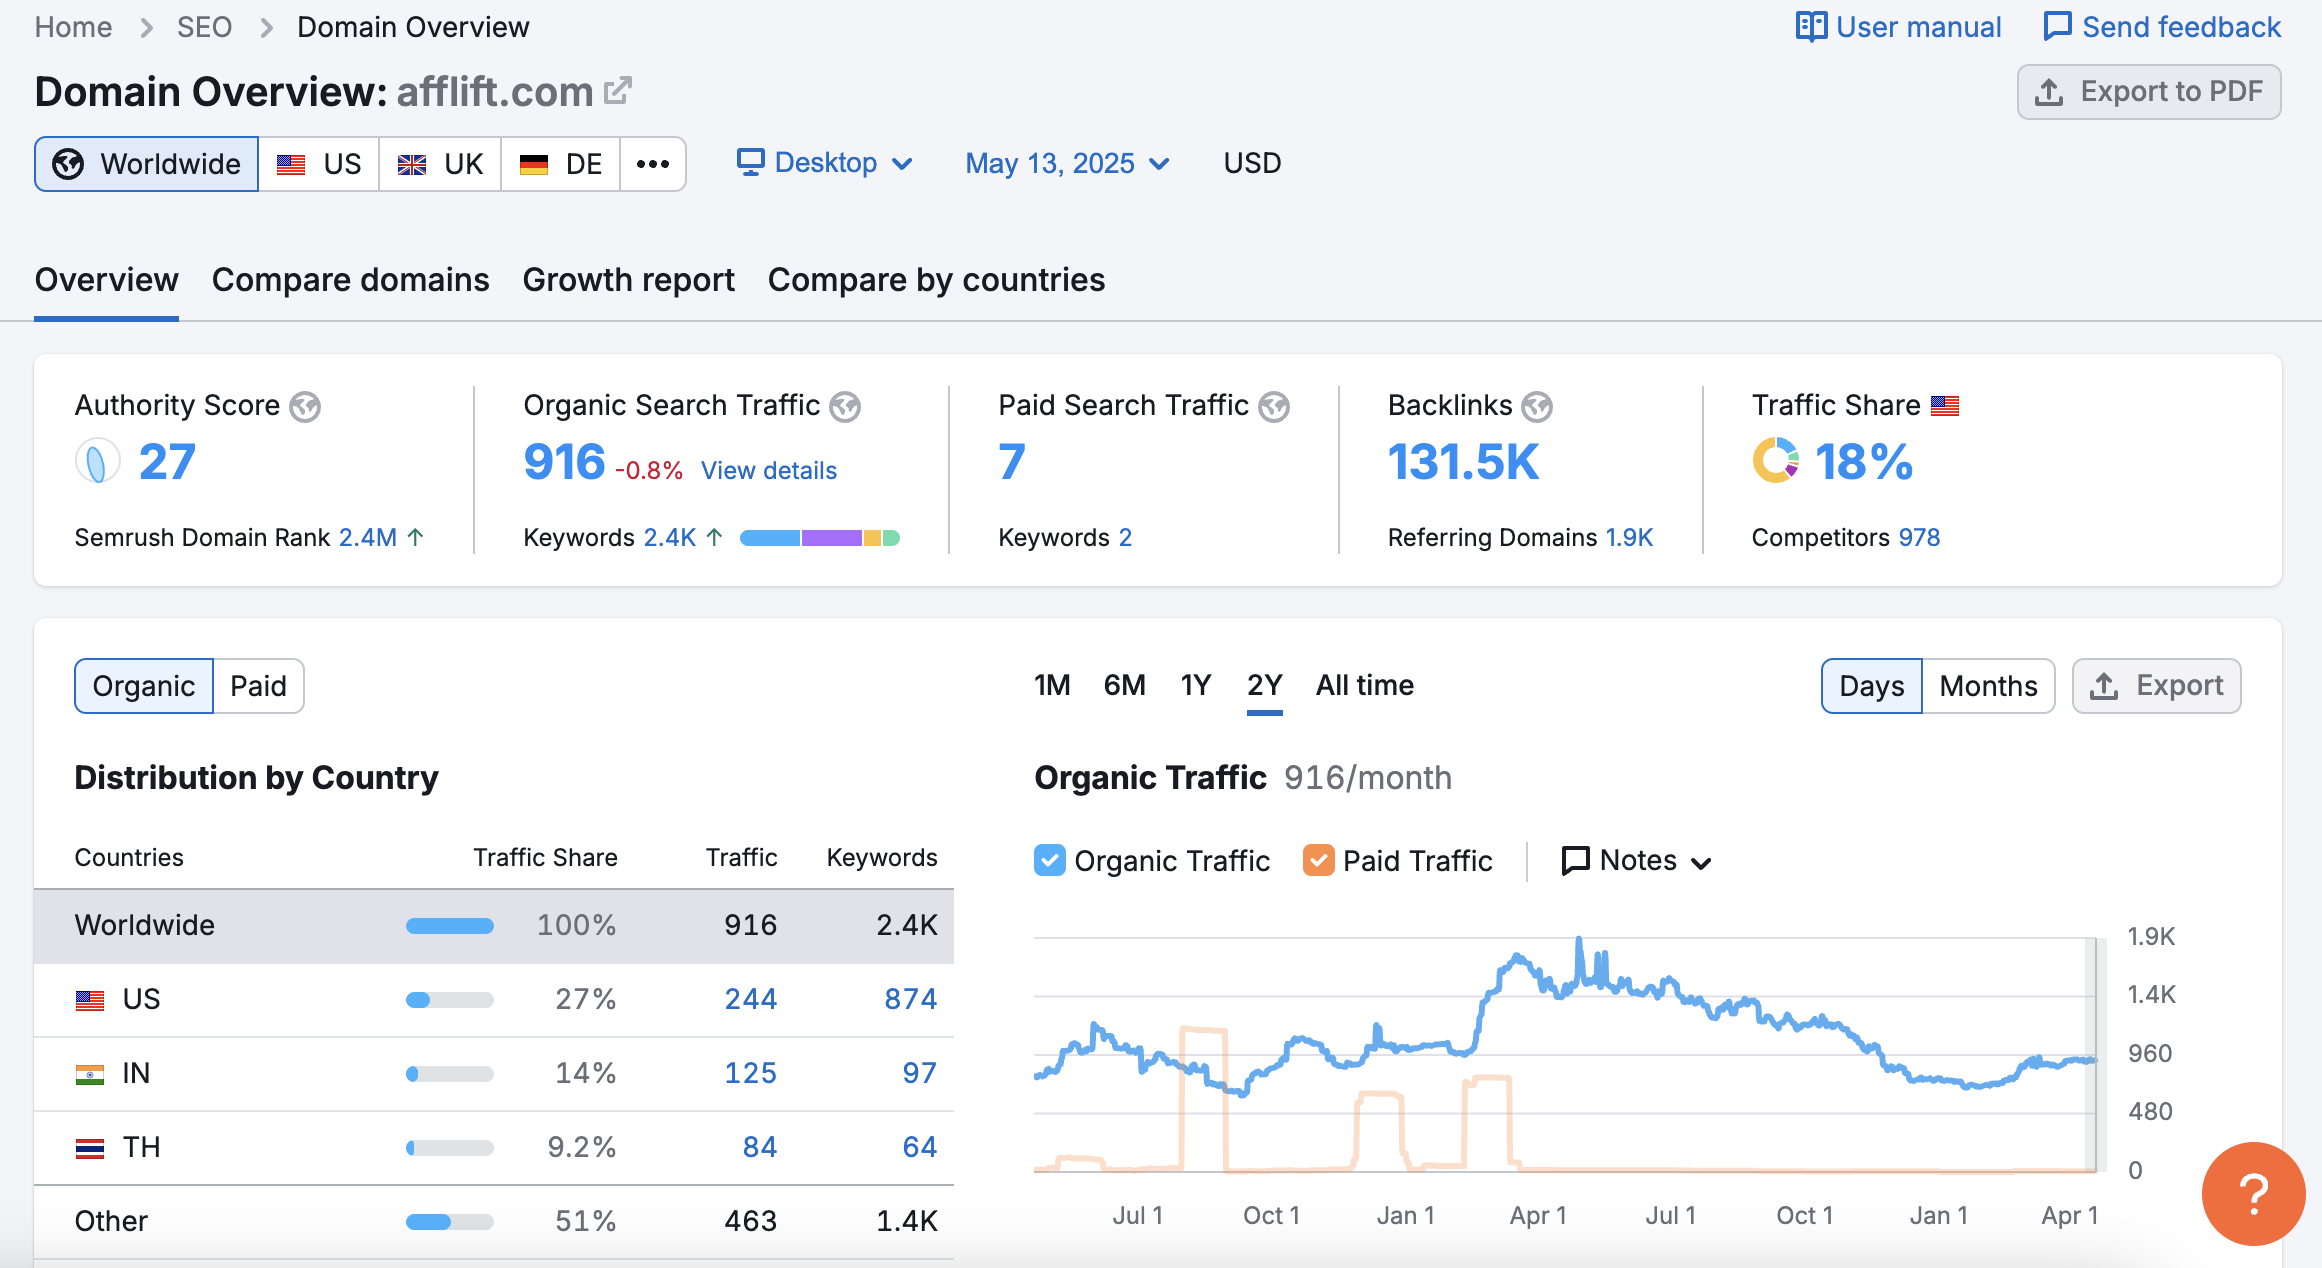The width and height of the screenshot is (2322, 1268).
Task: Click the up arrow next to Keywords 2.4K
Action: click(714, 537)
